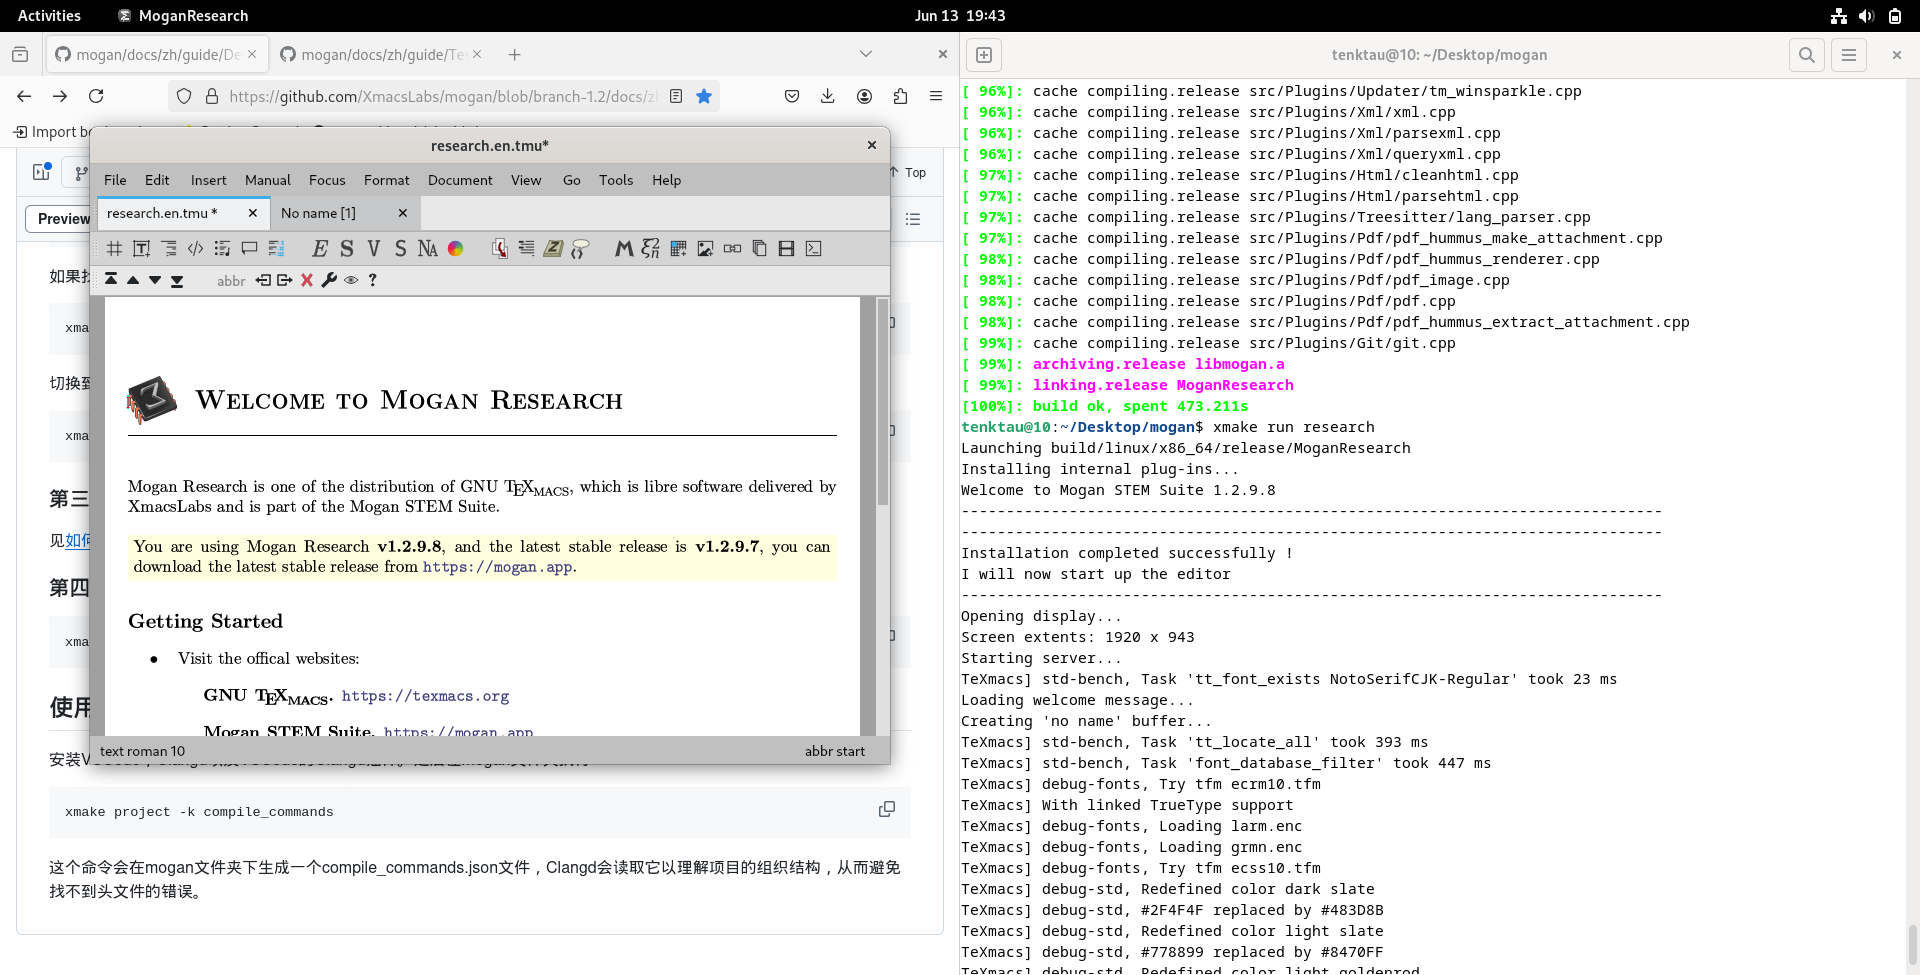Click the go-to-first arrow icon
Image resolution: width=1920 pixels, height=975 pixels.
point(111,280)
